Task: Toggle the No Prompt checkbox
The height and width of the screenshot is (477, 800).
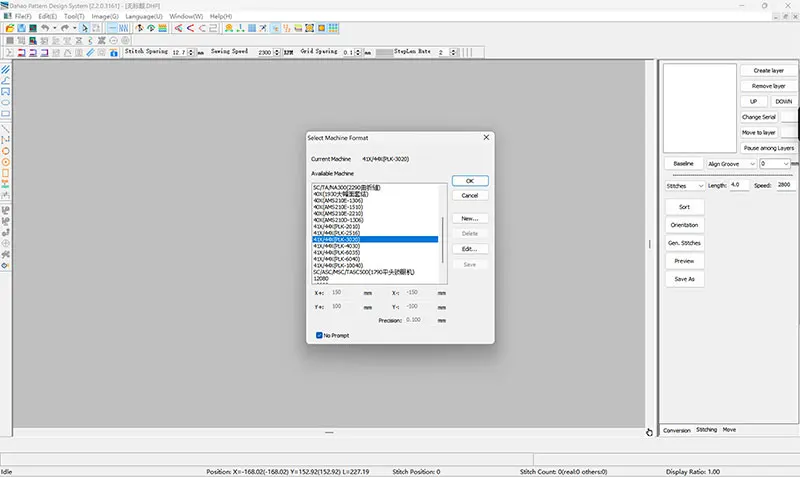Action: [319, 335]
